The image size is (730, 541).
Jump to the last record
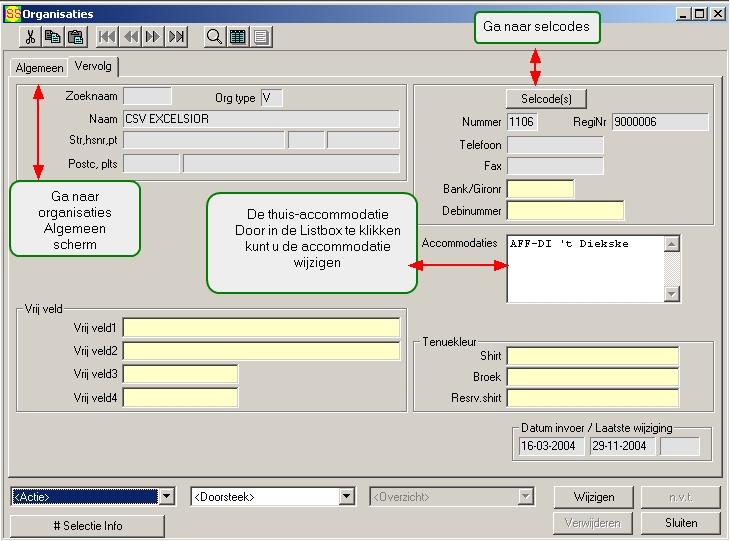point(176,37)
